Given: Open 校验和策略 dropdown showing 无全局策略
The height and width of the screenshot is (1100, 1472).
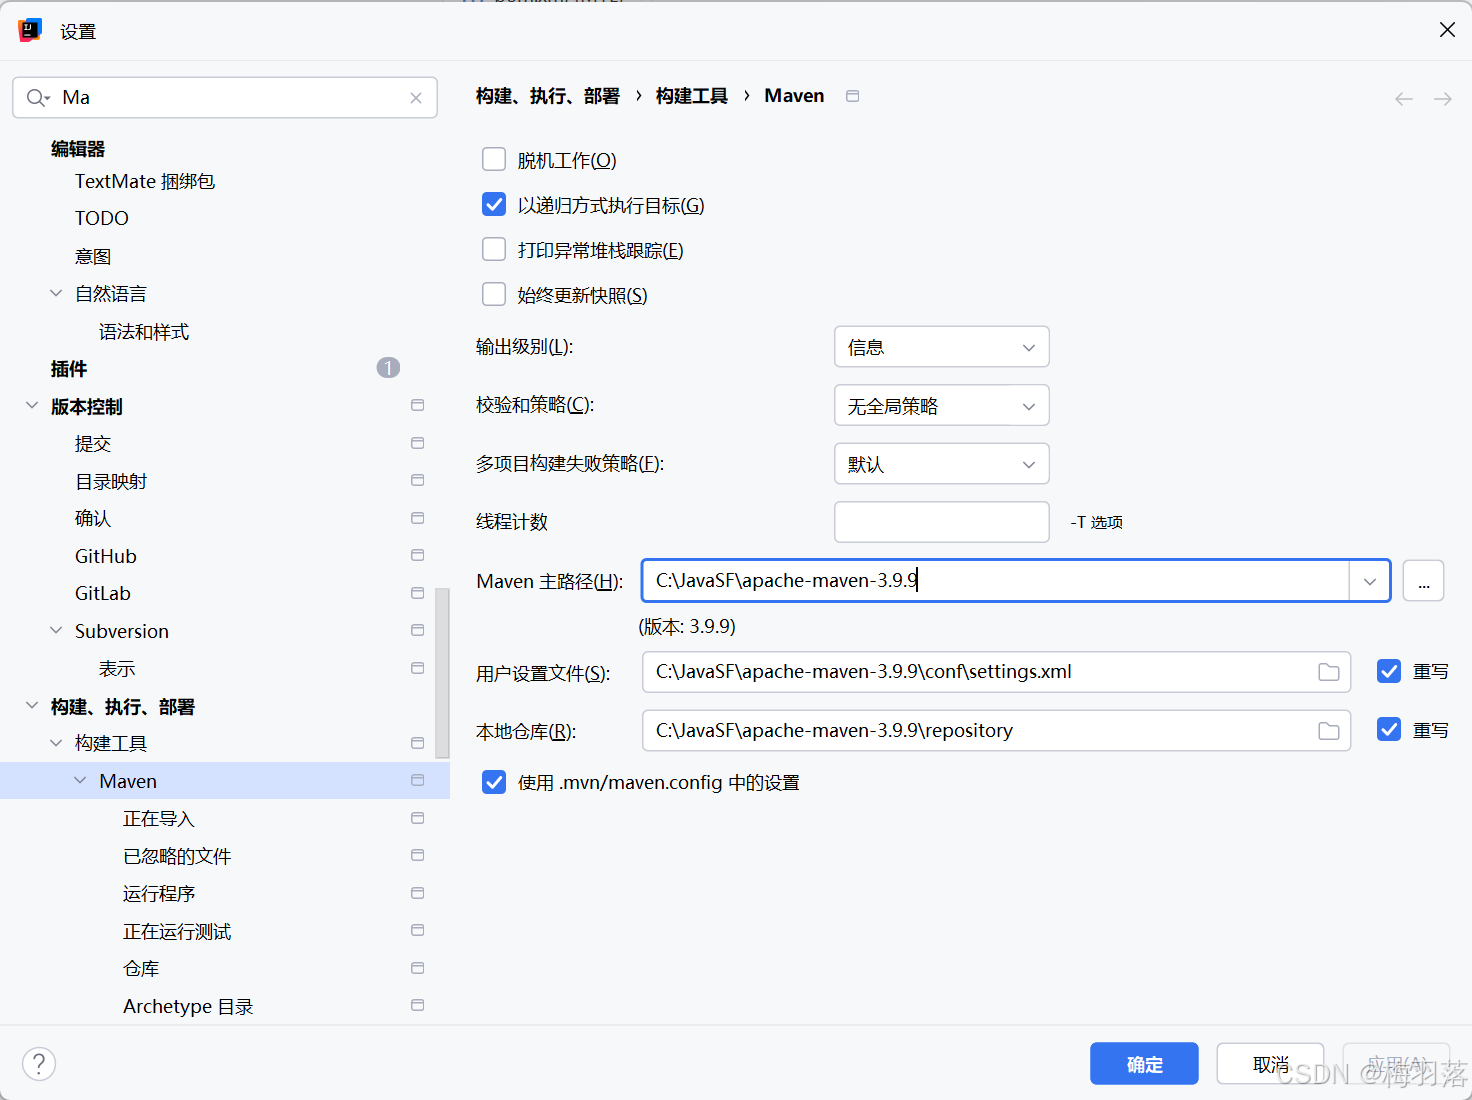Looking at the screenshot, I should [x=942, y=406].
